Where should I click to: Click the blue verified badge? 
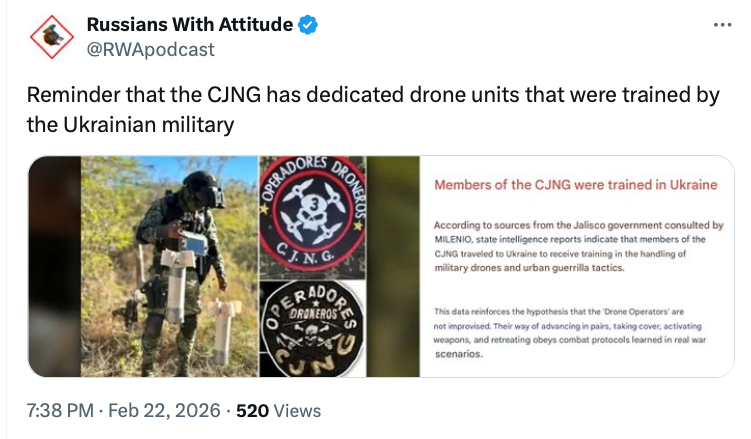tap(308, 25)
